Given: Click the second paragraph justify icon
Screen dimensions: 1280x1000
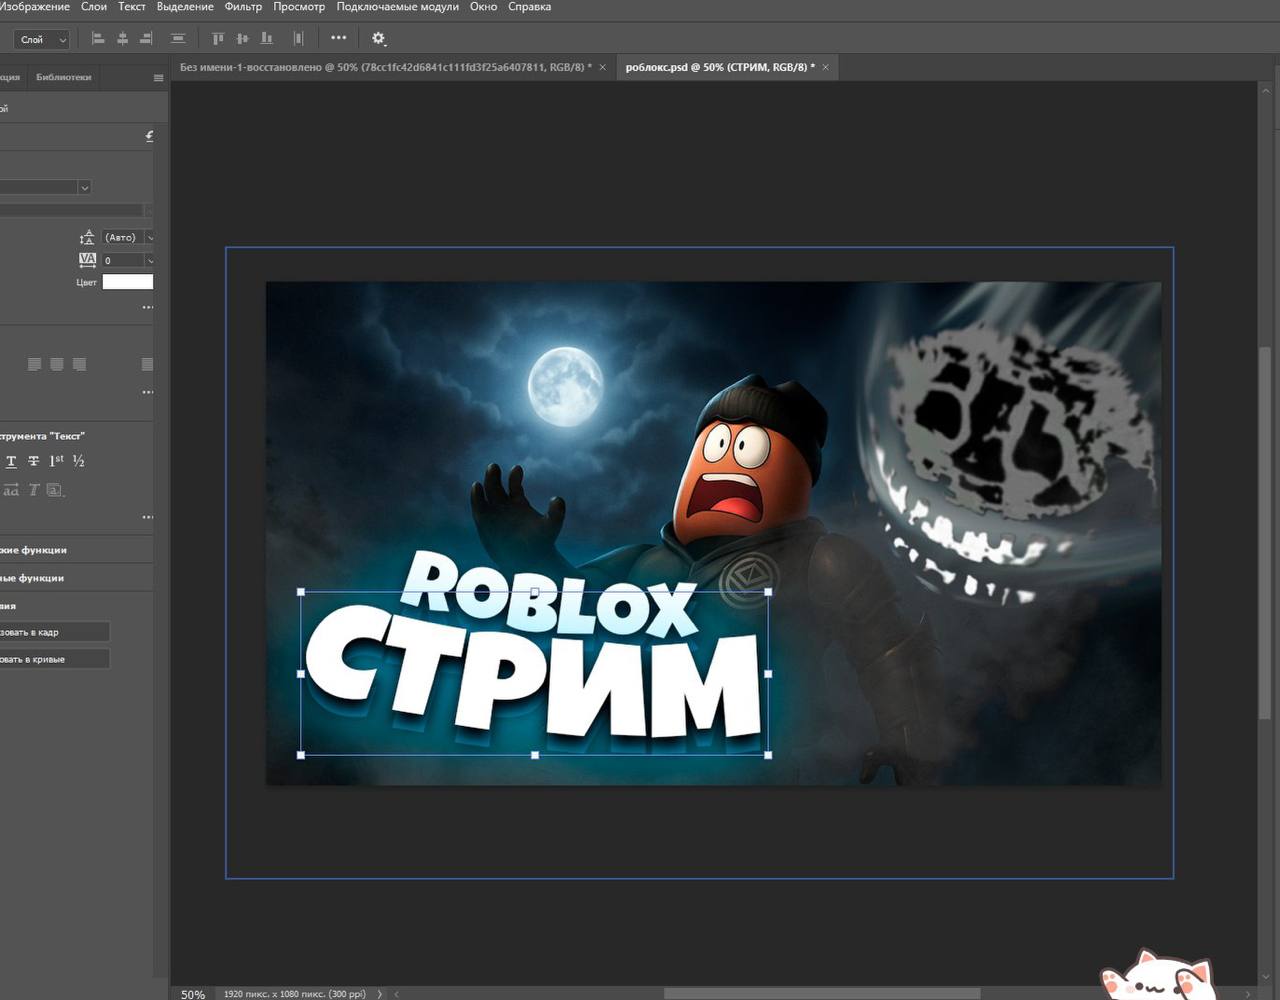Looking at the screenshot, I should tap(57, 364).
